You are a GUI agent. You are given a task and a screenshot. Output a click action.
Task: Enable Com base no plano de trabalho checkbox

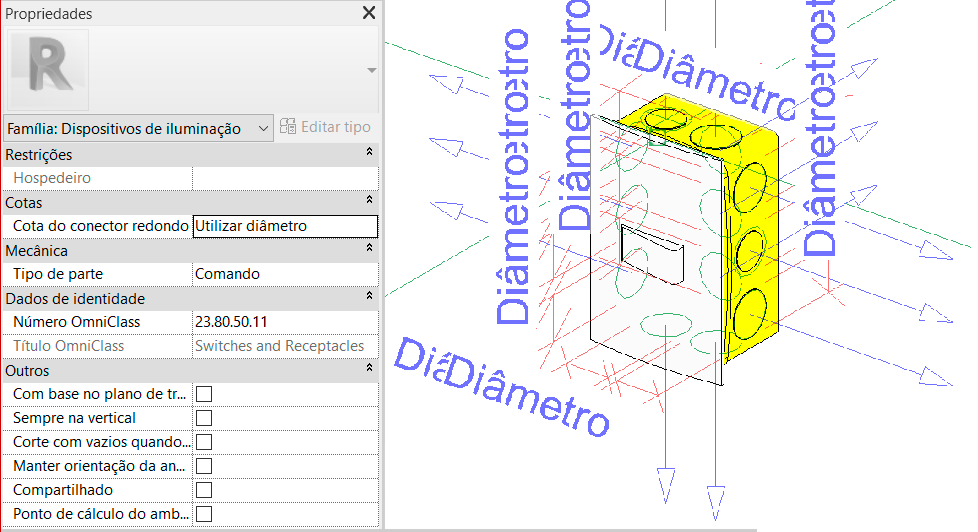coord(204,394)
